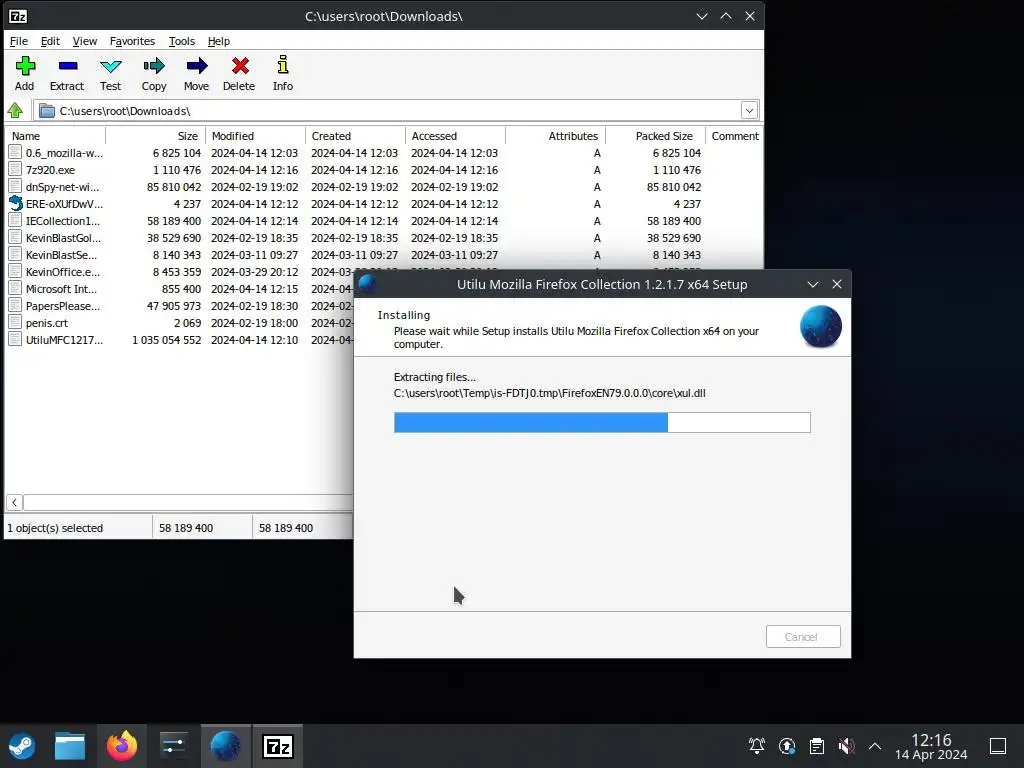Image resolution: width=1024 pixels, height=768 pixels.
Task: Click the 1 object(s) selected status text
Action: click(x=56, y=528)
